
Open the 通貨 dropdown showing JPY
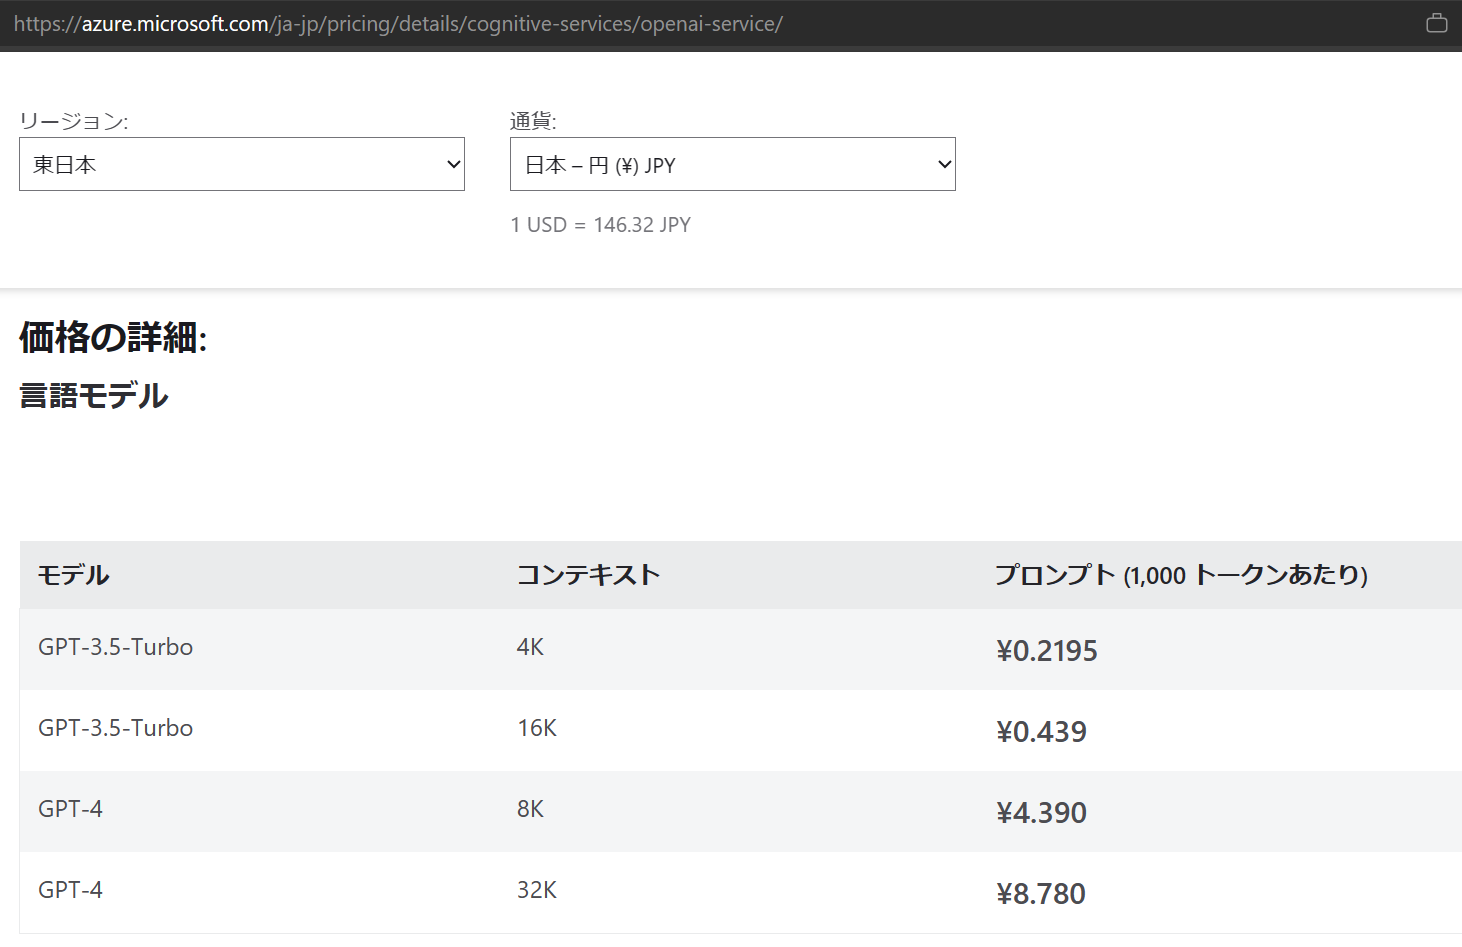coord(733,164)
